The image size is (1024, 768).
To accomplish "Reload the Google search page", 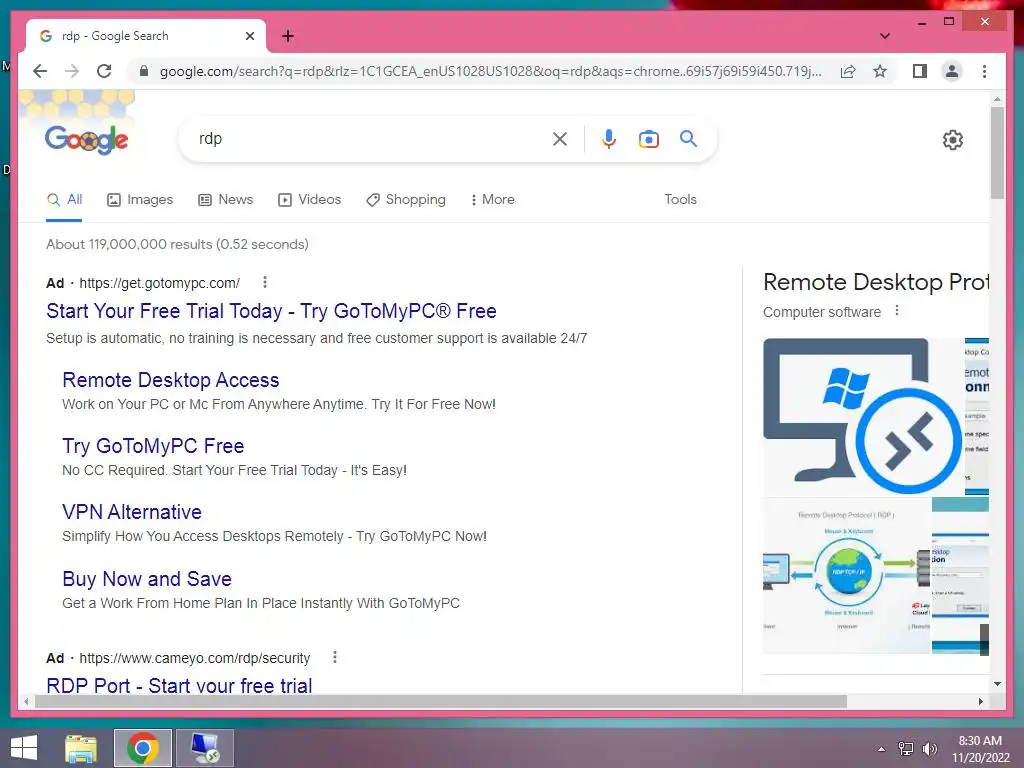I will [104, 71].
